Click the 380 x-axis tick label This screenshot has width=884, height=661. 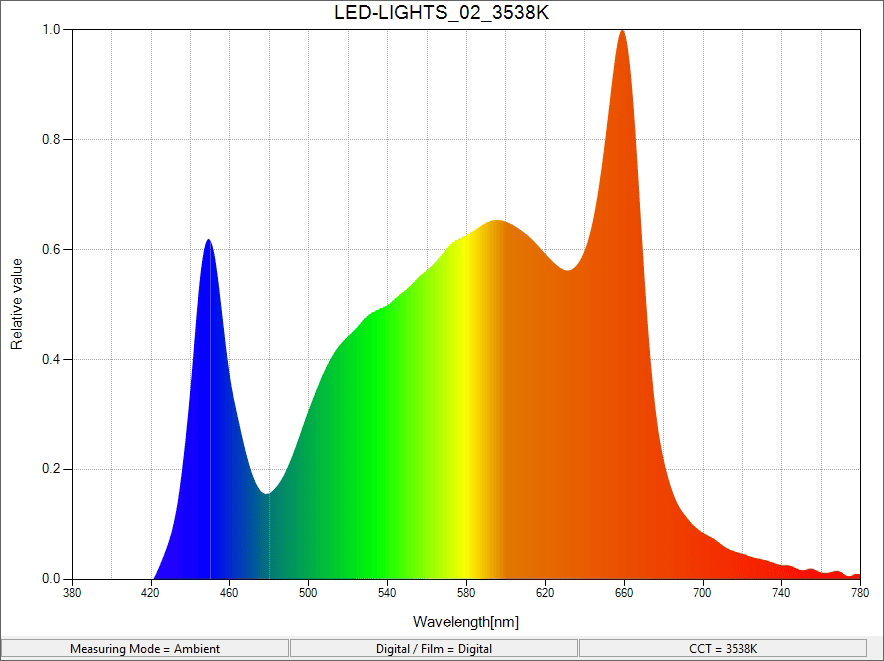[72, 593]
